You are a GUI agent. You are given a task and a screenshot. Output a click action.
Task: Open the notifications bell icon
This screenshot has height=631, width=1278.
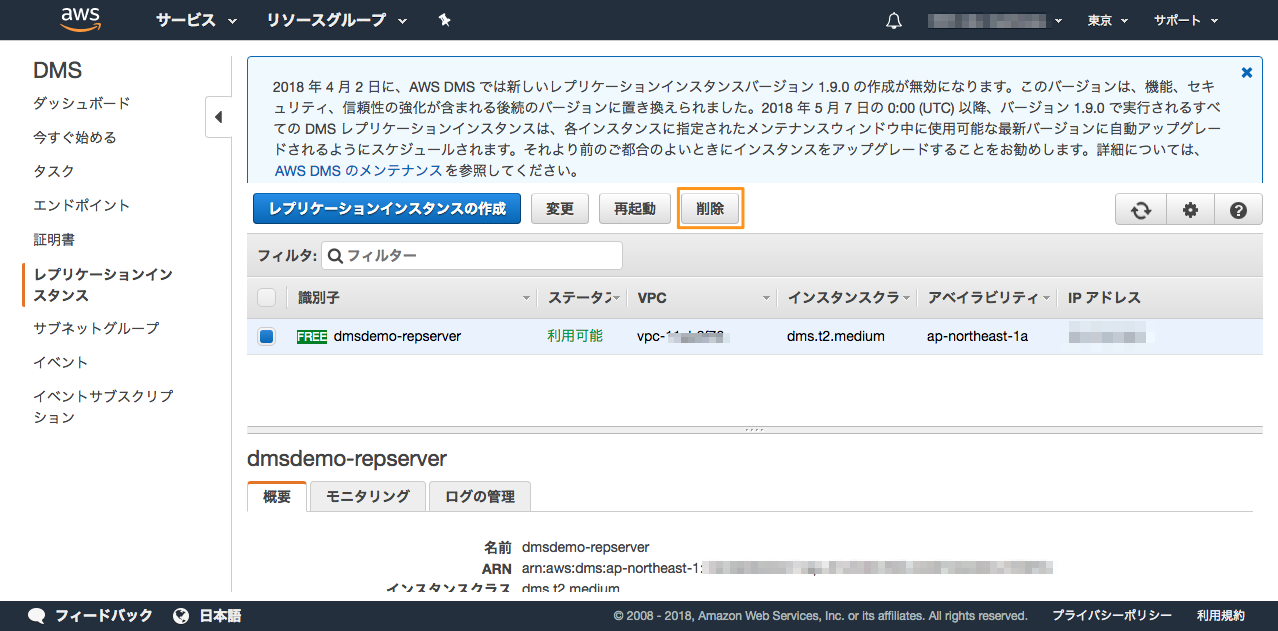(894, 20)
